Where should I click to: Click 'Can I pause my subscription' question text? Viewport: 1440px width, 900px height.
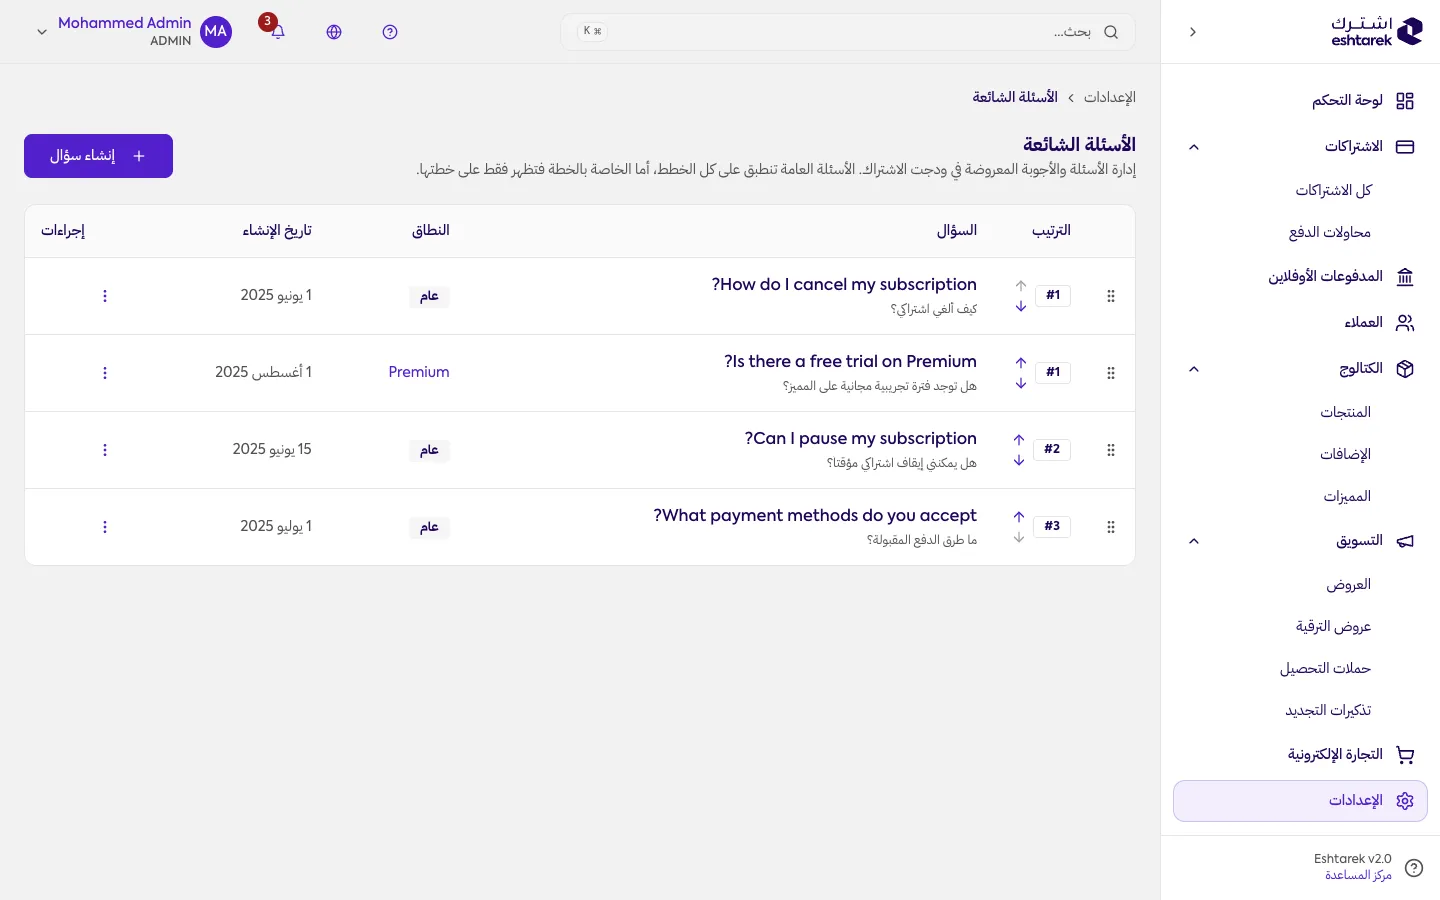pyautogui.click(x=861, y=439)
